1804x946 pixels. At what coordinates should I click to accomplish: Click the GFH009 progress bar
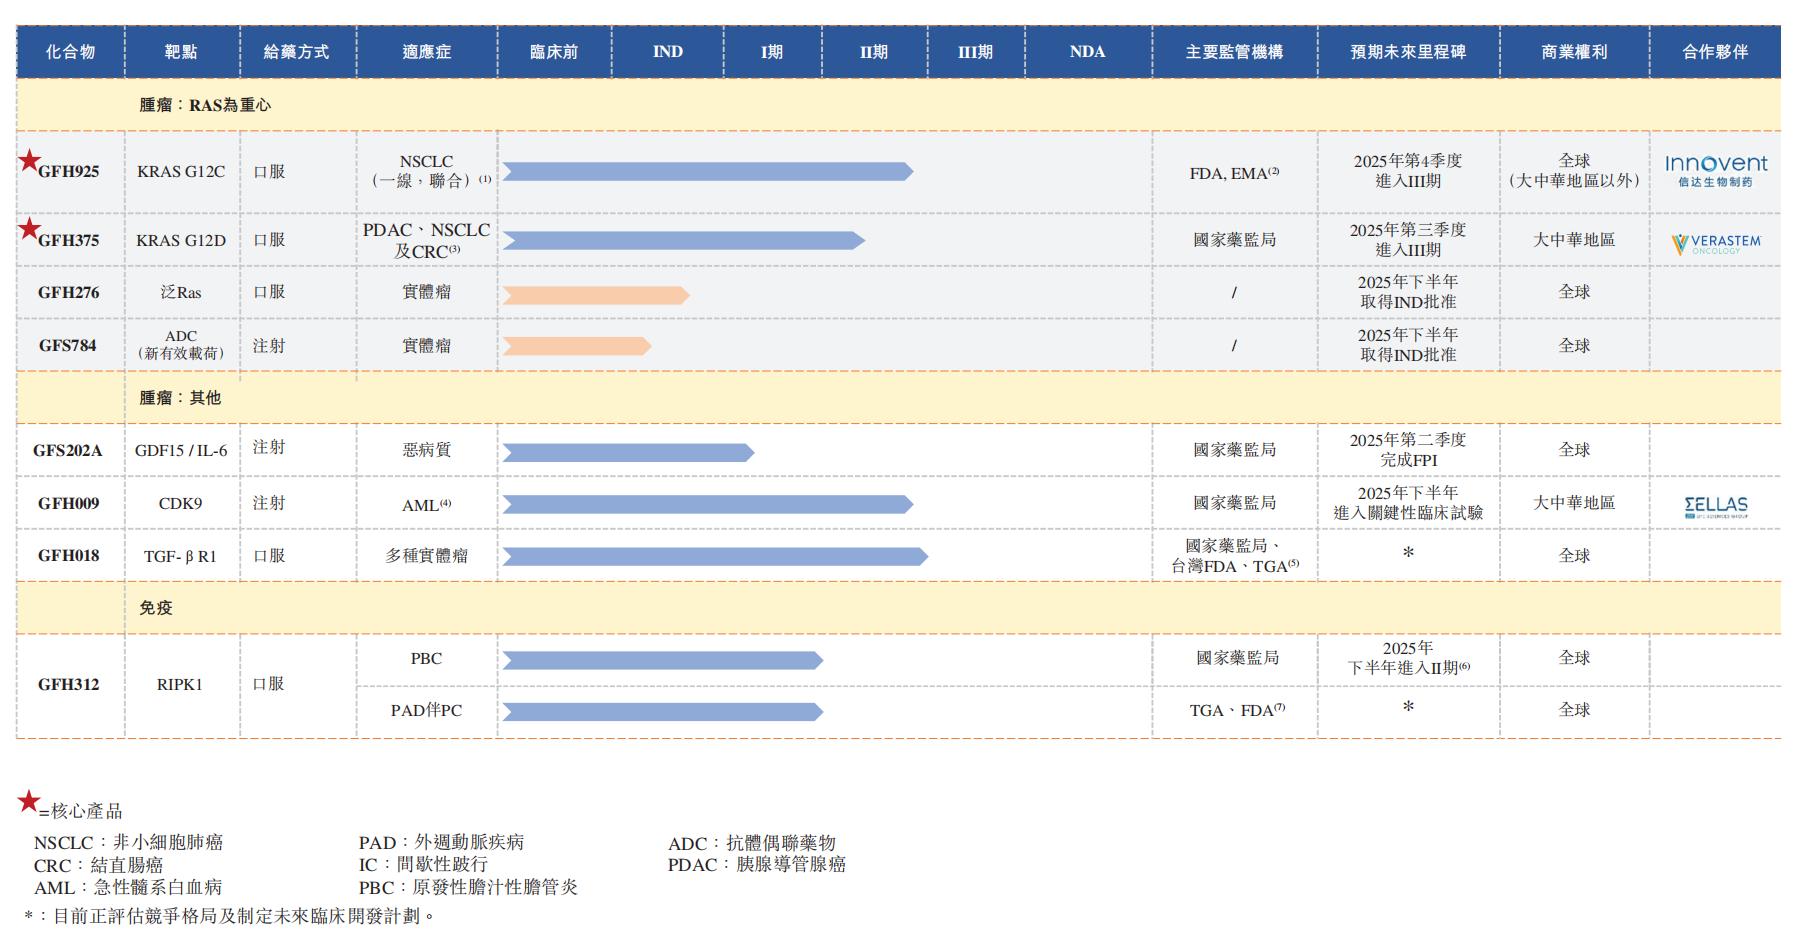coord(708,504)
